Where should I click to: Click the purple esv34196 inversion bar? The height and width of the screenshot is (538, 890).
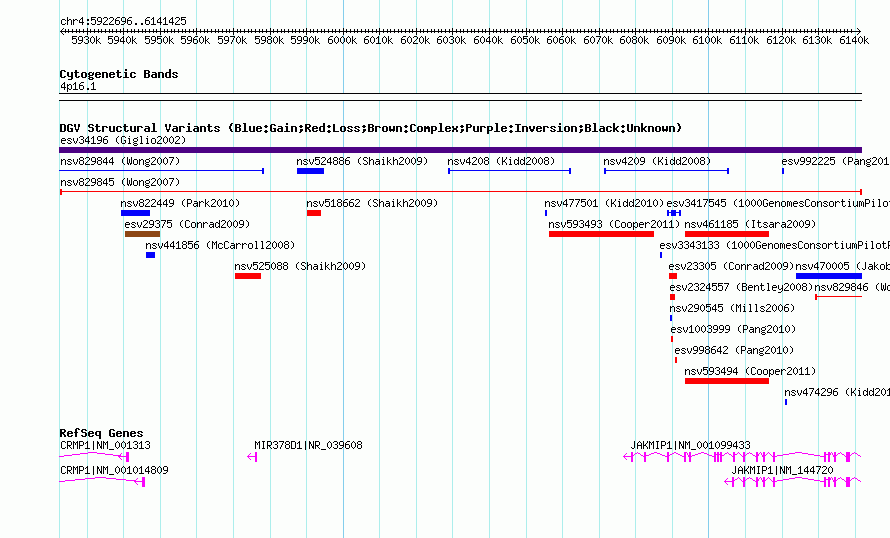click(x=460, y=150)
